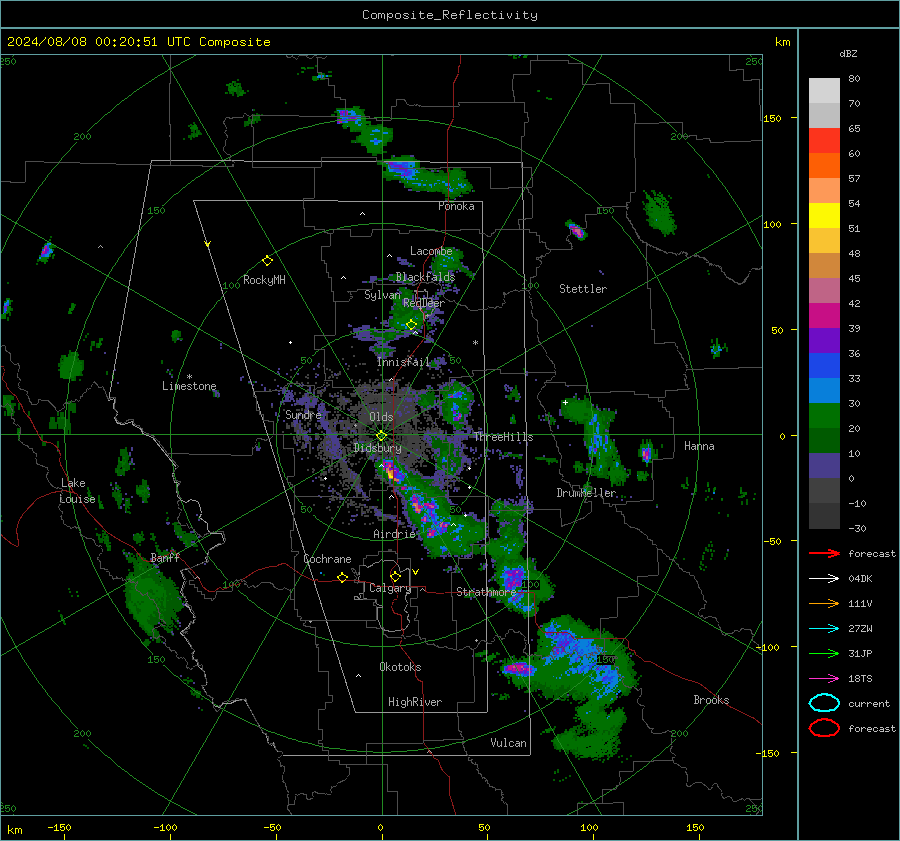
Task: Click the Ponoka label
Action: point(456,206)
